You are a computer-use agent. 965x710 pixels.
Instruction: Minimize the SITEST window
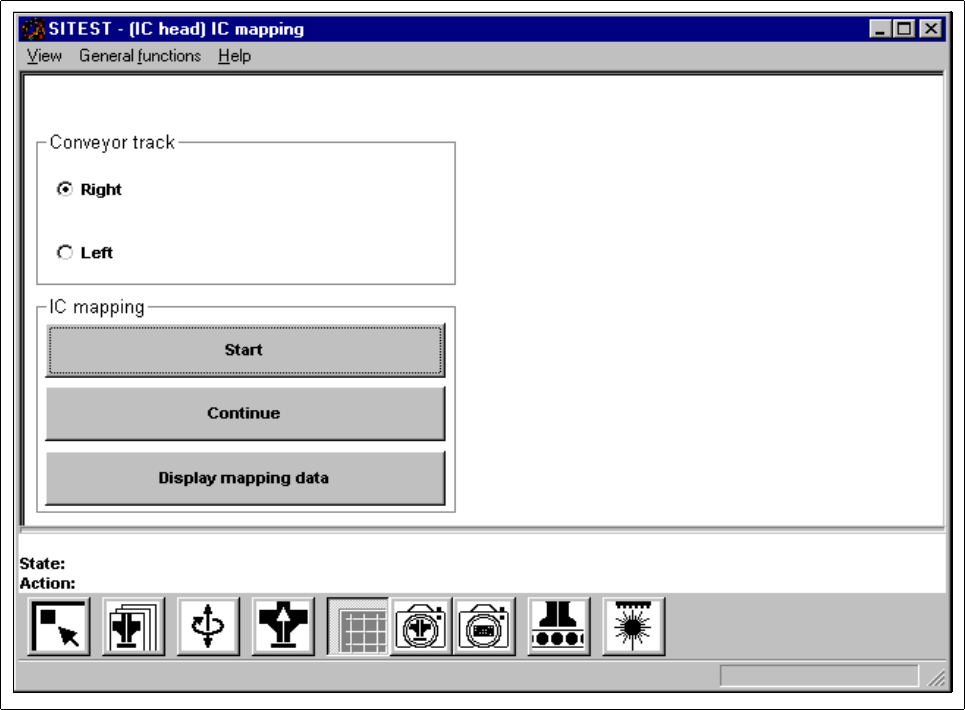(880, 29)
